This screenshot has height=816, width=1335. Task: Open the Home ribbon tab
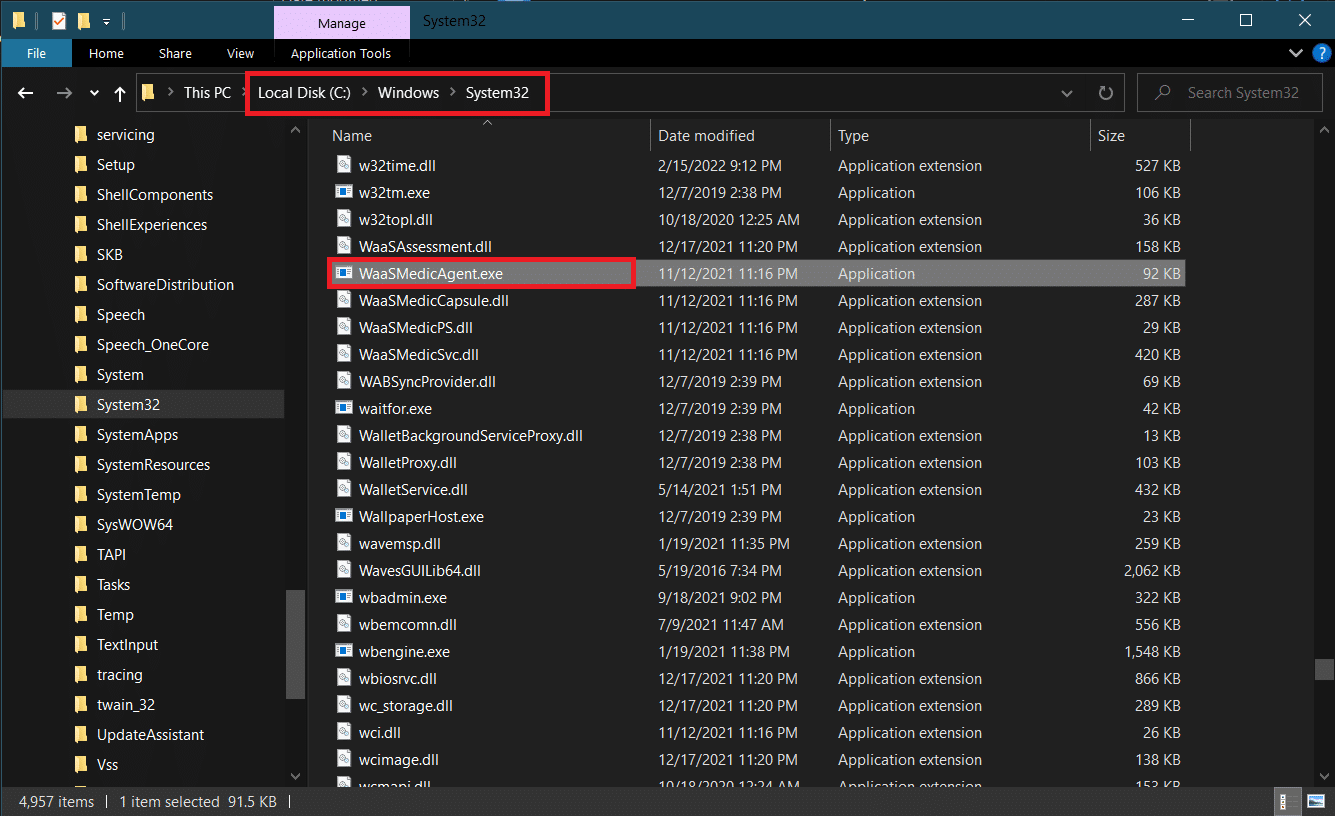pos(106,54)
